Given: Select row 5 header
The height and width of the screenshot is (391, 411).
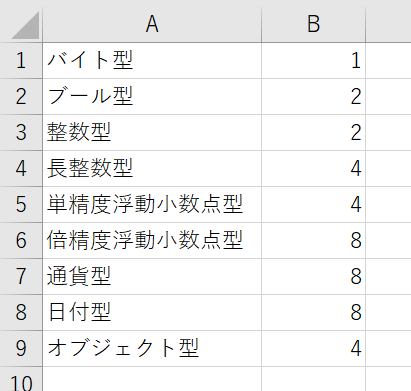Looking at the screenshot, I should pyautogui.click(x=21, y=204).
